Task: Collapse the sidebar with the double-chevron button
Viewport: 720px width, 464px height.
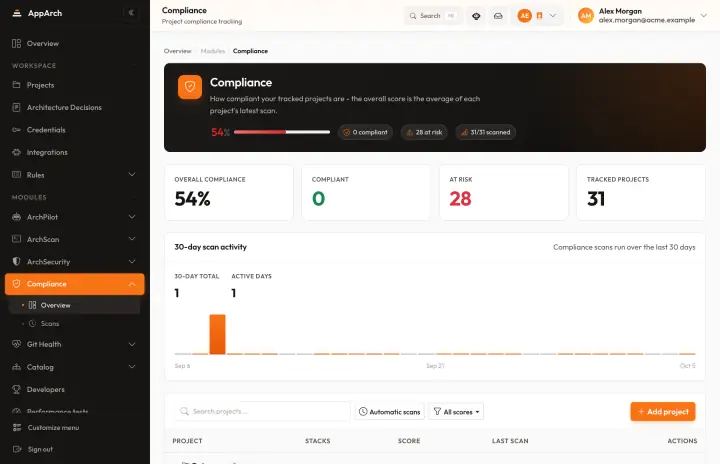Action: click(131, 13)
